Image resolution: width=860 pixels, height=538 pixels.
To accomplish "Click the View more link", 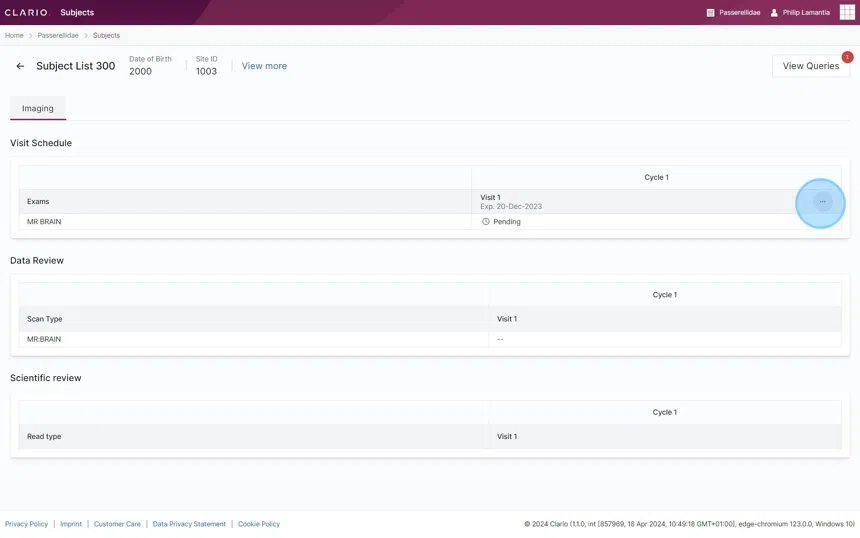I will (x=264, y=66).
